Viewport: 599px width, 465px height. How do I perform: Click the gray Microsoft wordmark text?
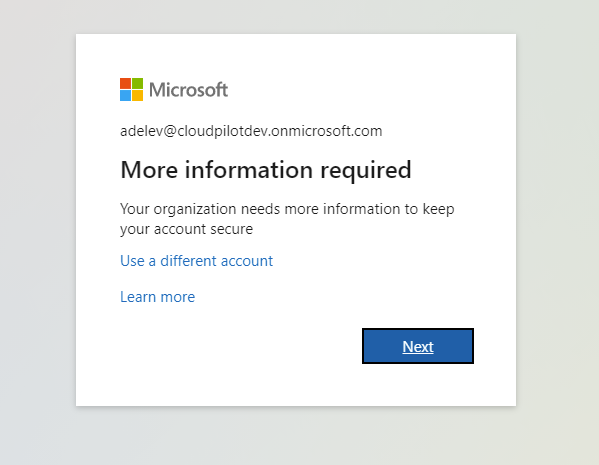click(x=188, y=90)
